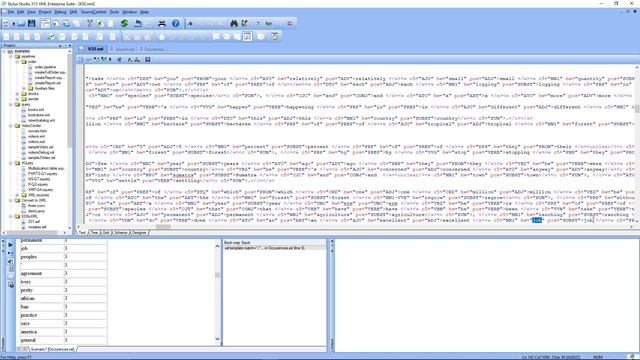
Task: Select movies.html in project tree
Action: [x=37, y=131]
